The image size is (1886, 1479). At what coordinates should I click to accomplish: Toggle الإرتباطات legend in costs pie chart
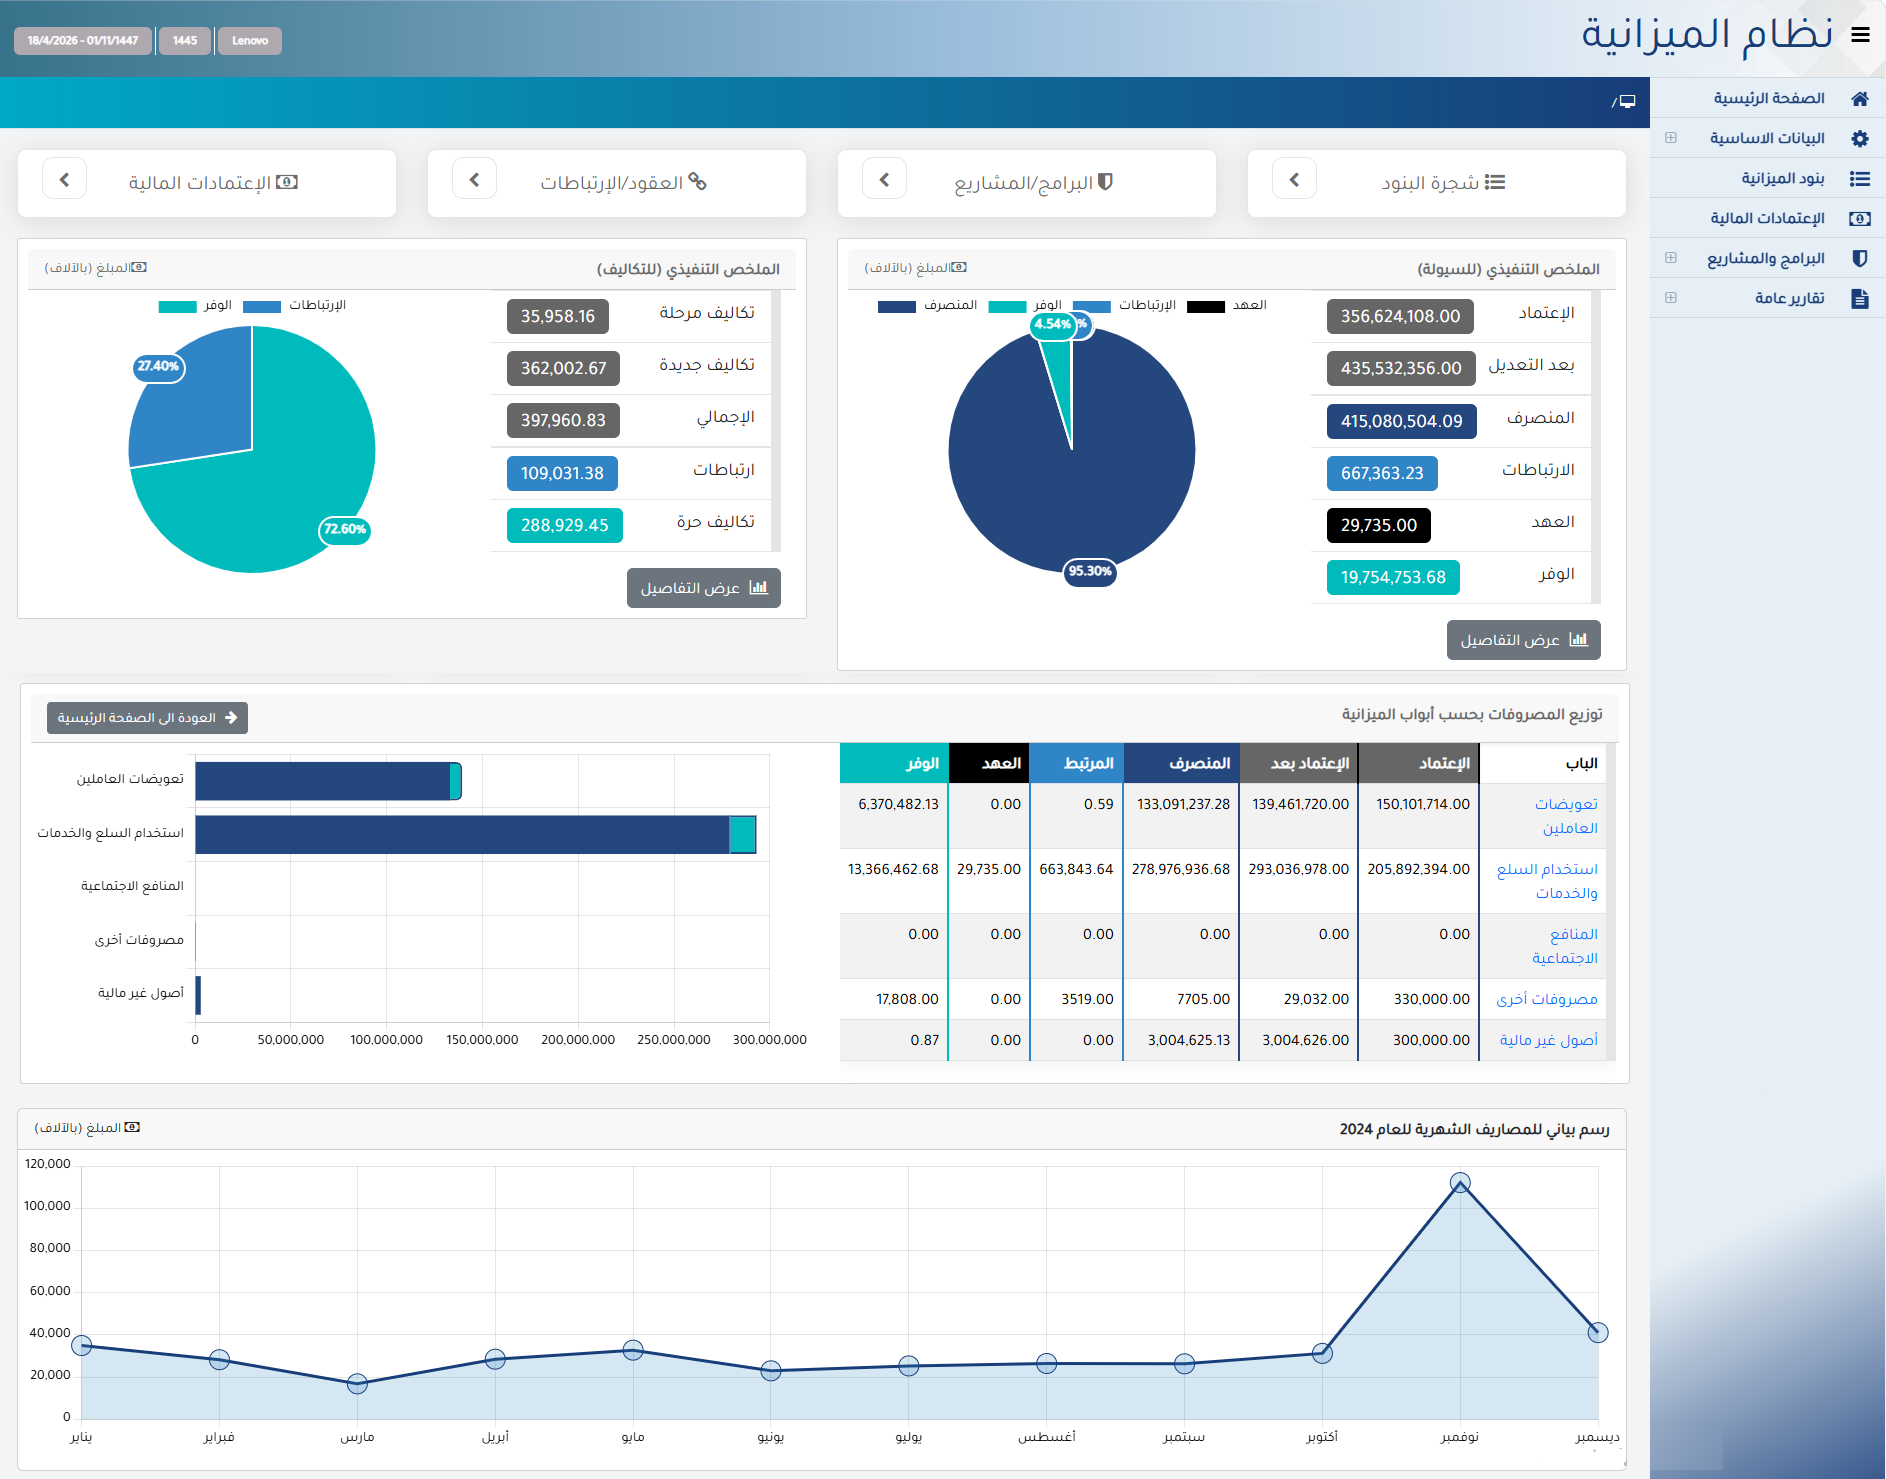point(295,305)
